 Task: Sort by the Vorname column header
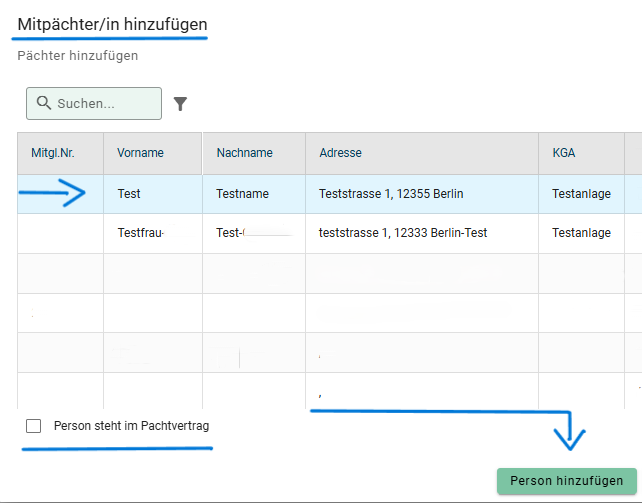coord(140,153)
